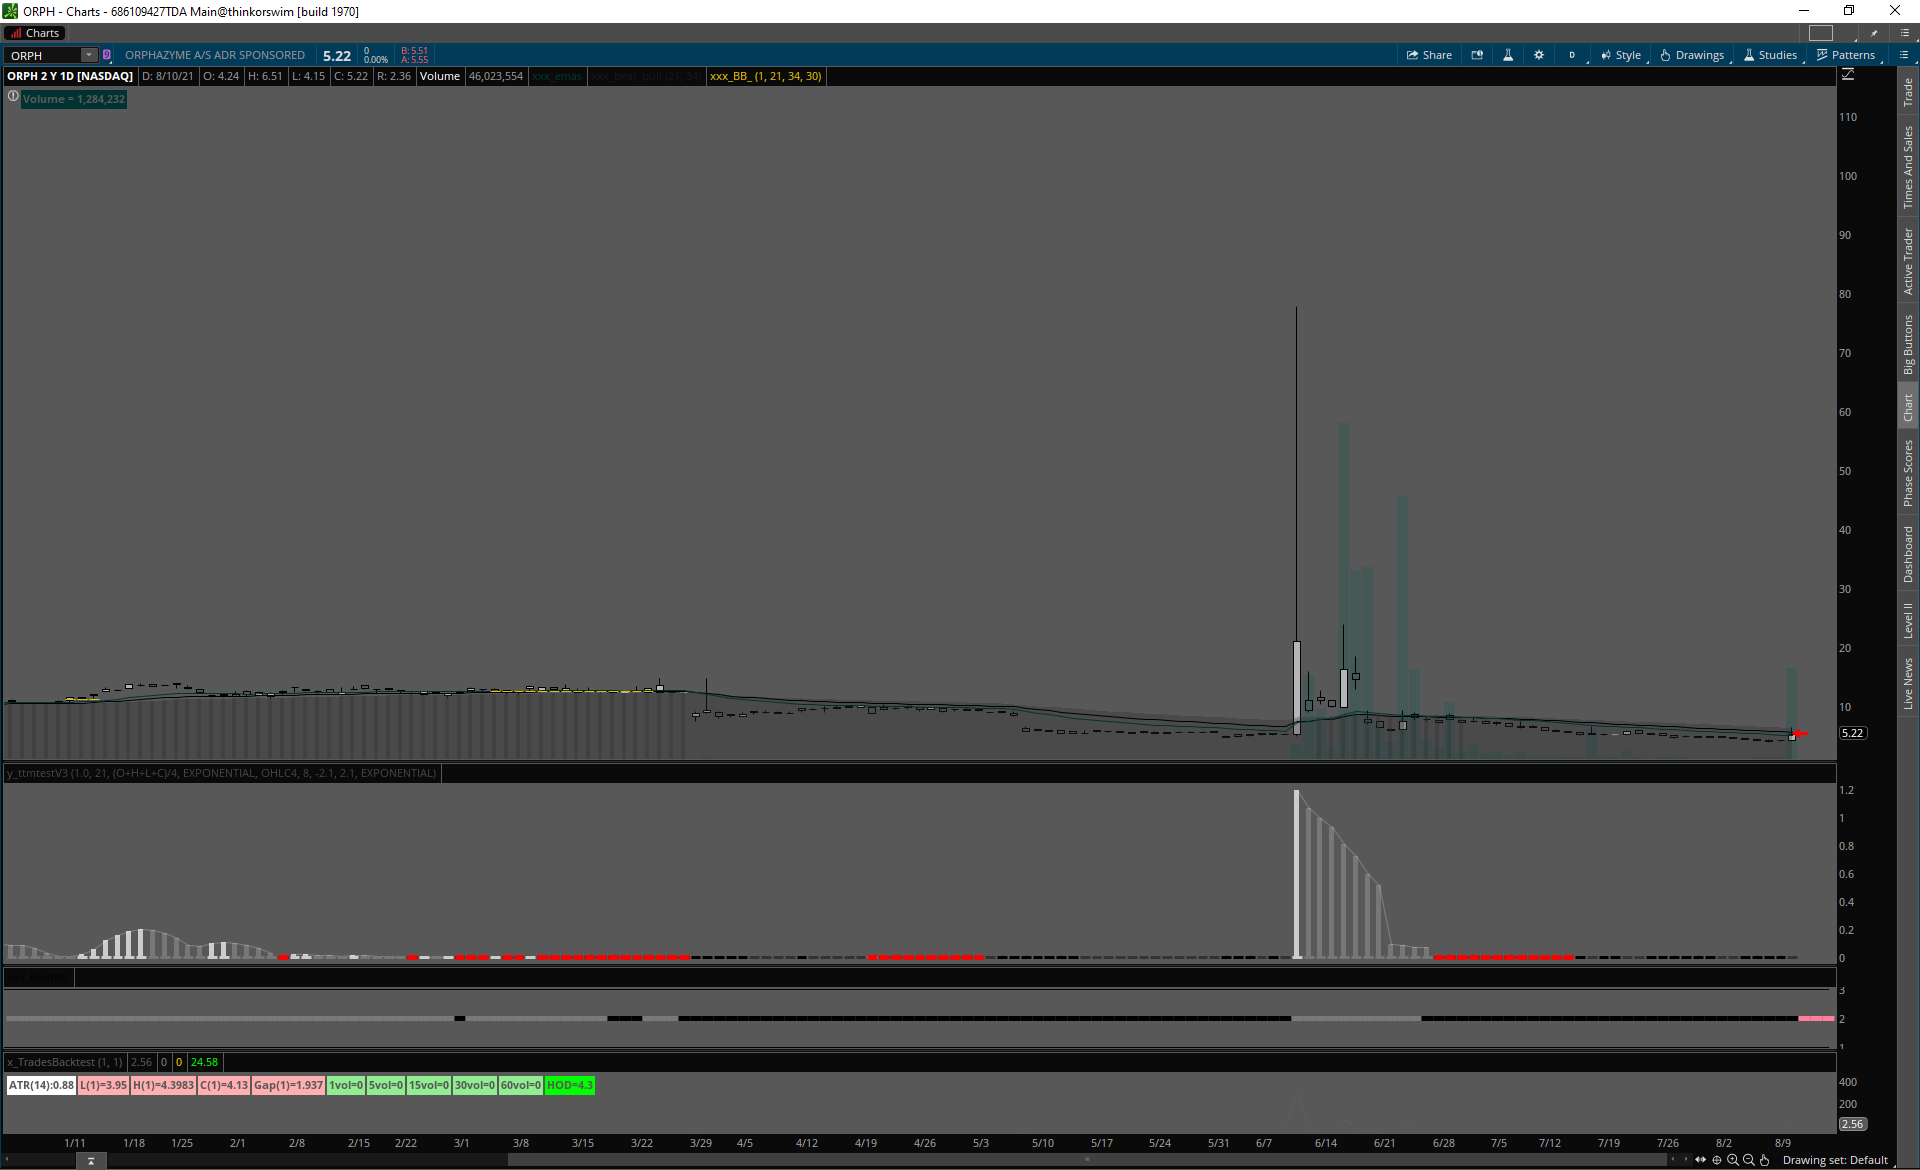Open the Active Trader sidebar tab
Image resolution: width=1920 pixels, height=1170 pixels.
tap(1908, 261)
